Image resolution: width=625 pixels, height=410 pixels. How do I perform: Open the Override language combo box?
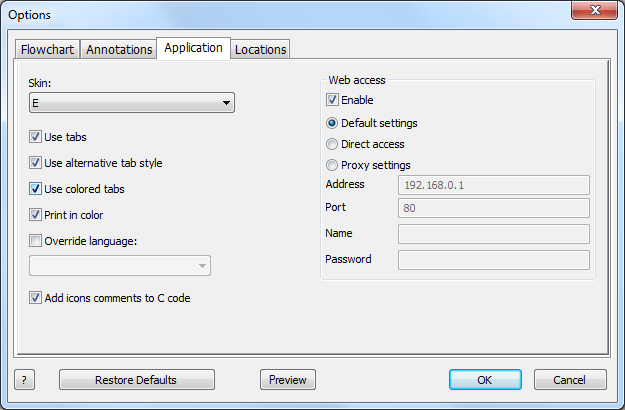(120, 266)
